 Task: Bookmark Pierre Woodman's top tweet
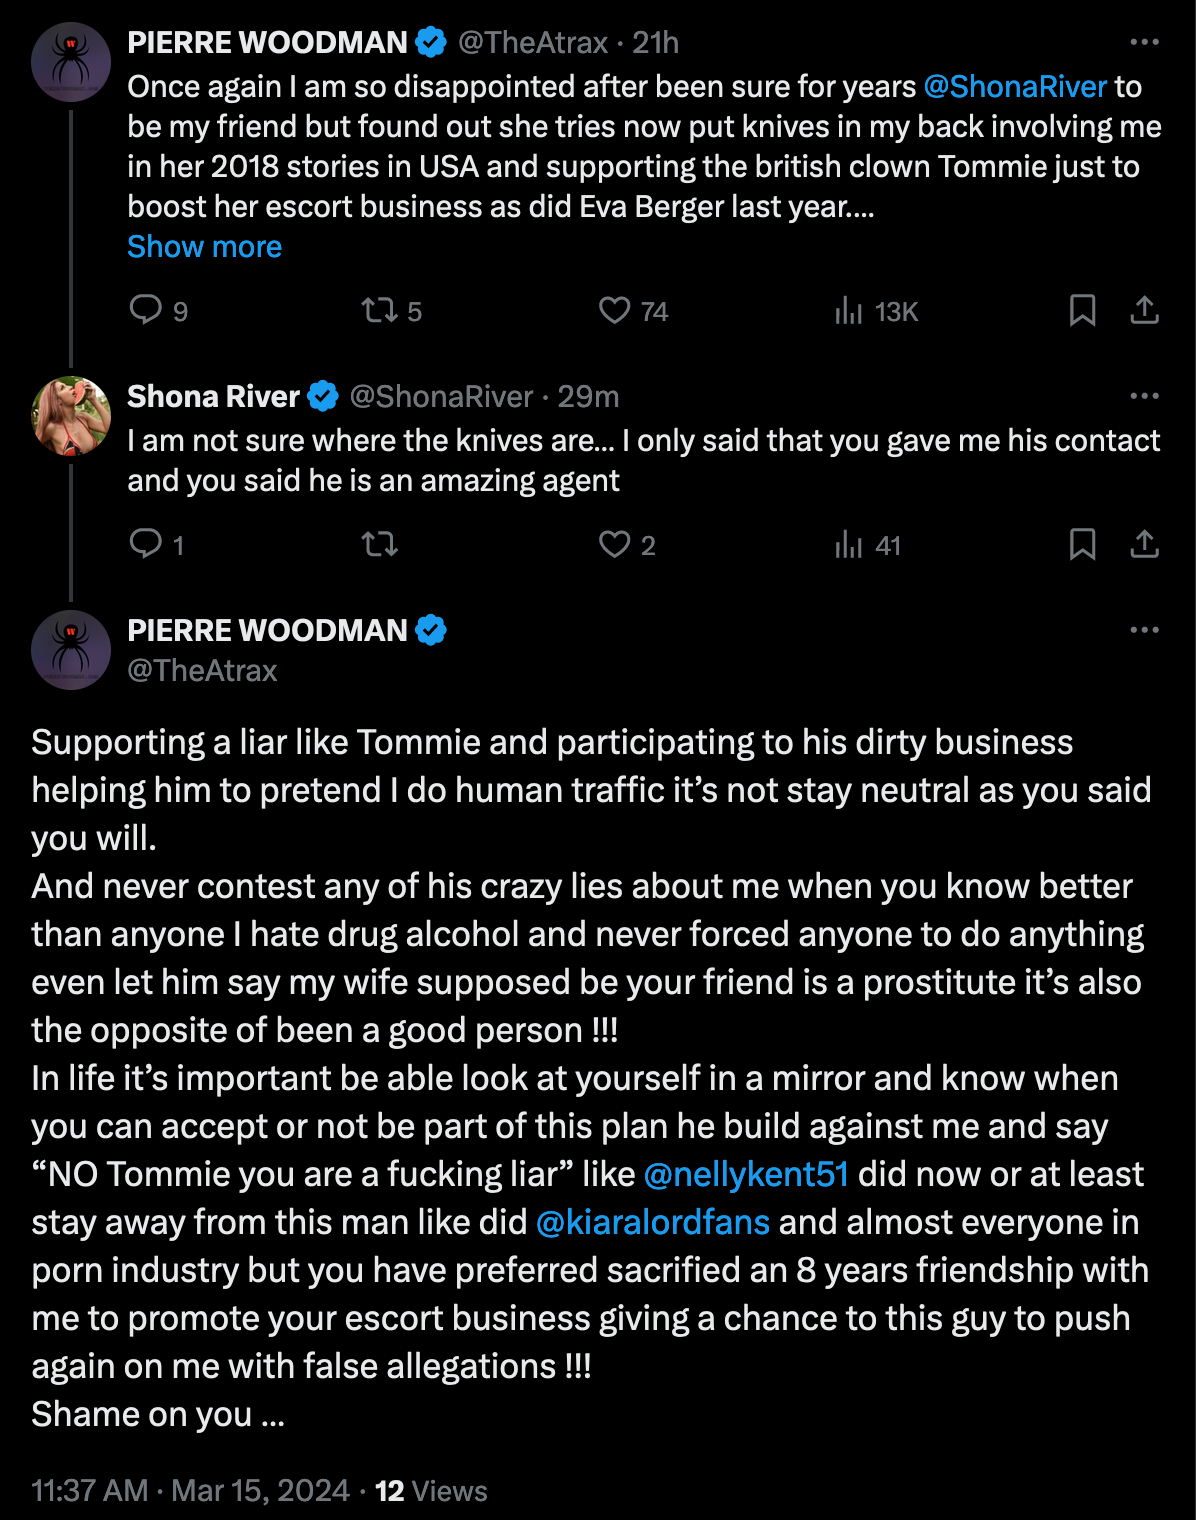[1082, 310]
